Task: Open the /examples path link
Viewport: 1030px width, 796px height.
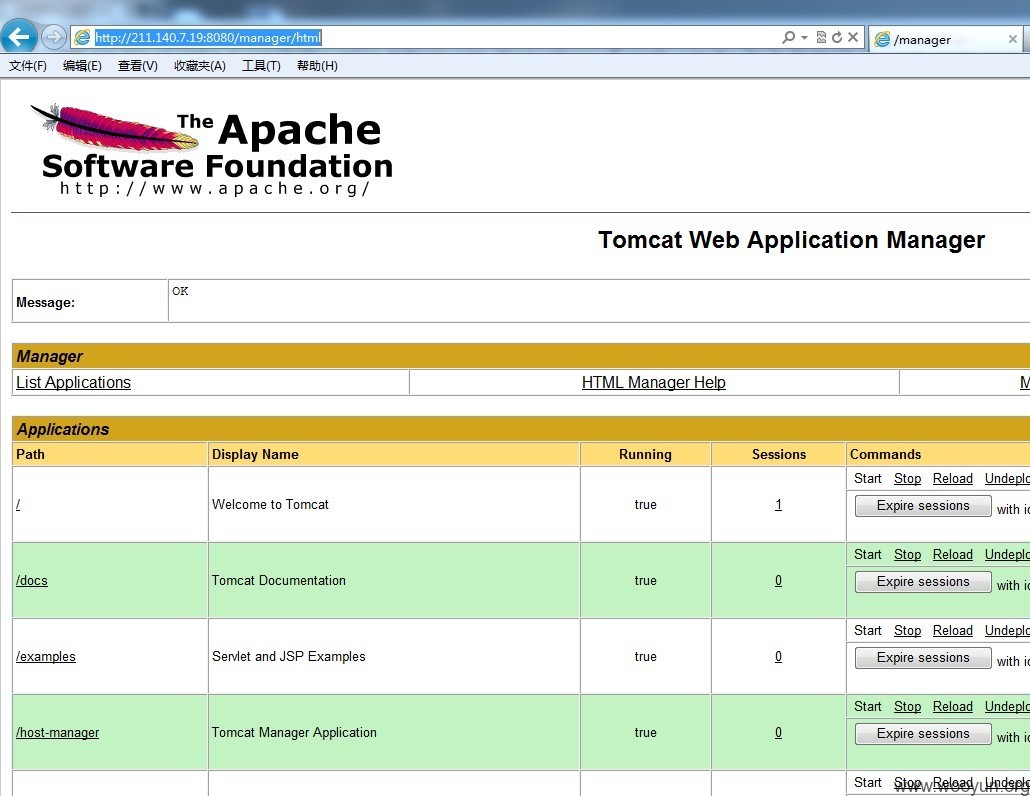Action: click(x=45, y=657)
